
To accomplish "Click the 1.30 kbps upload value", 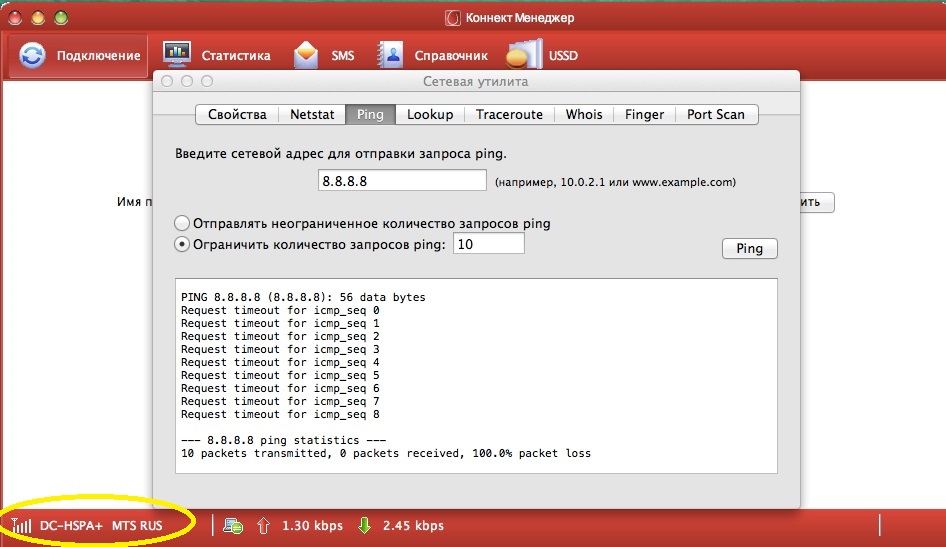I will coord(313,526).
